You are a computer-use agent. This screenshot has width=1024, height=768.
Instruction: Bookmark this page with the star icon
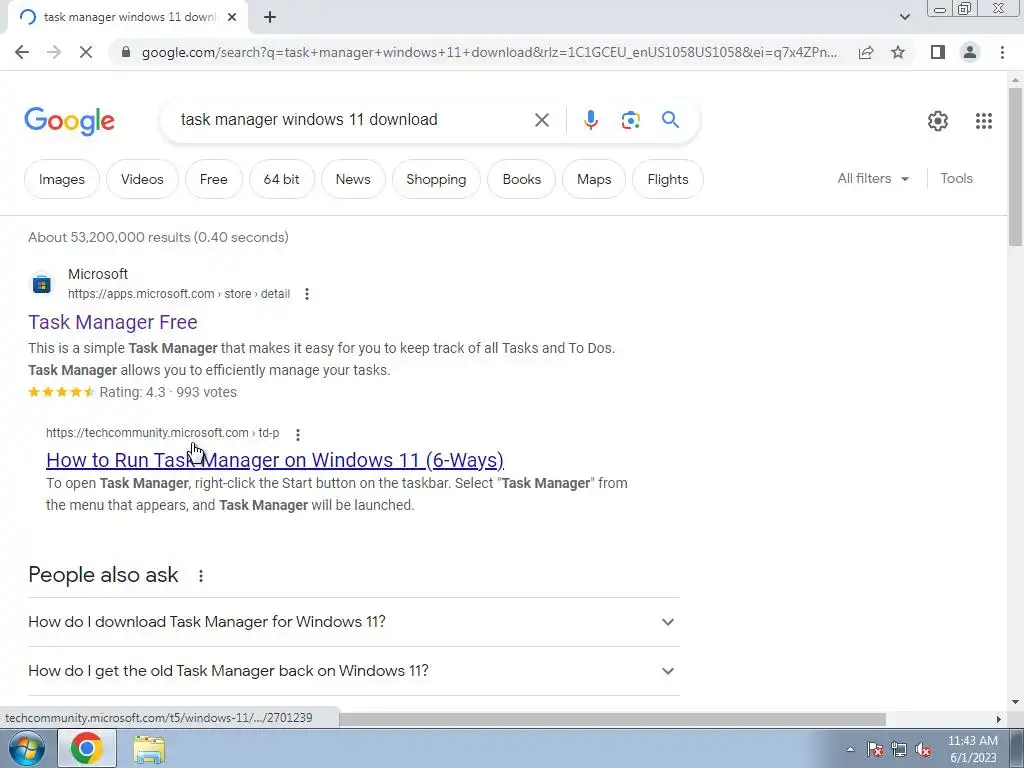(x=898, y=52)
